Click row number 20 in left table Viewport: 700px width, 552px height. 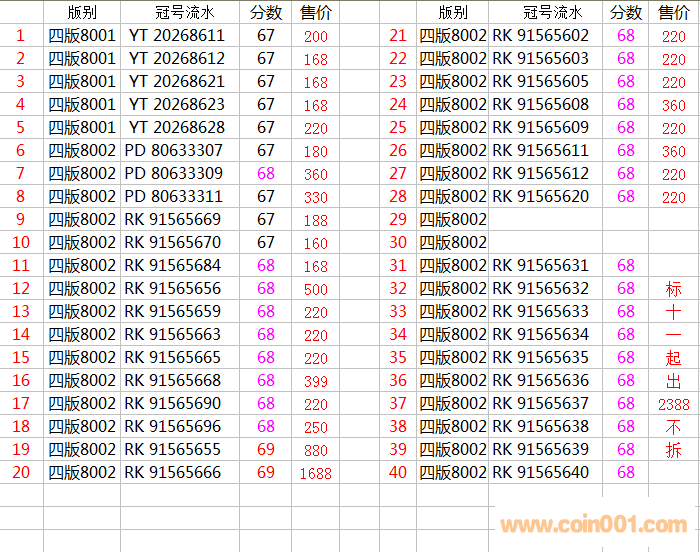click(x=21, y=473)
